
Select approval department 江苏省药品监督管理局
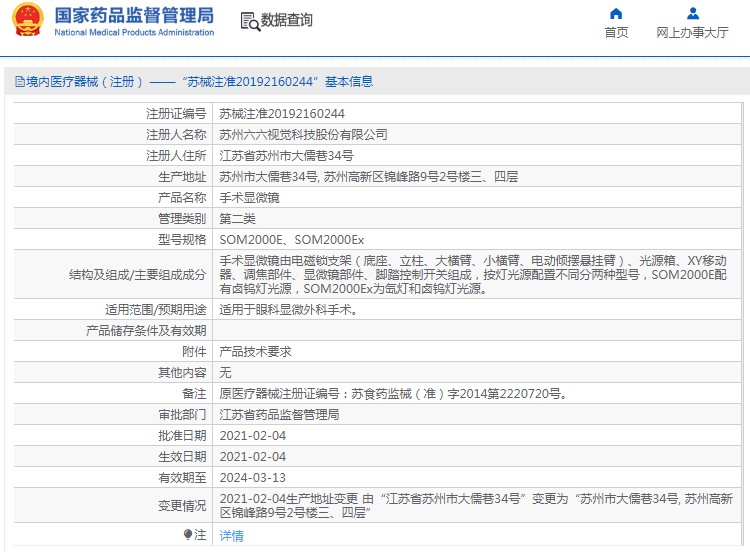click(279, 415)
